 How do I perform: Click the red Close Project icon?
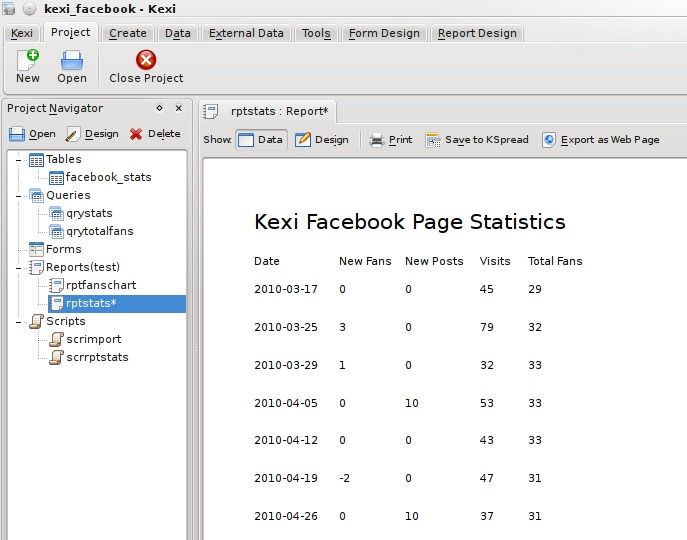(146, 60)
